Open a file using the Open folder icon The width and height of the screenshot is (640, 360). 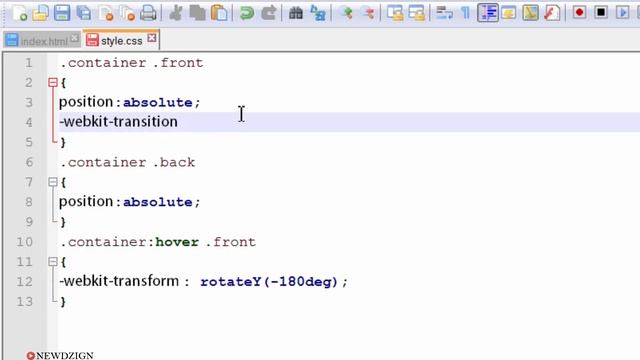41,13
